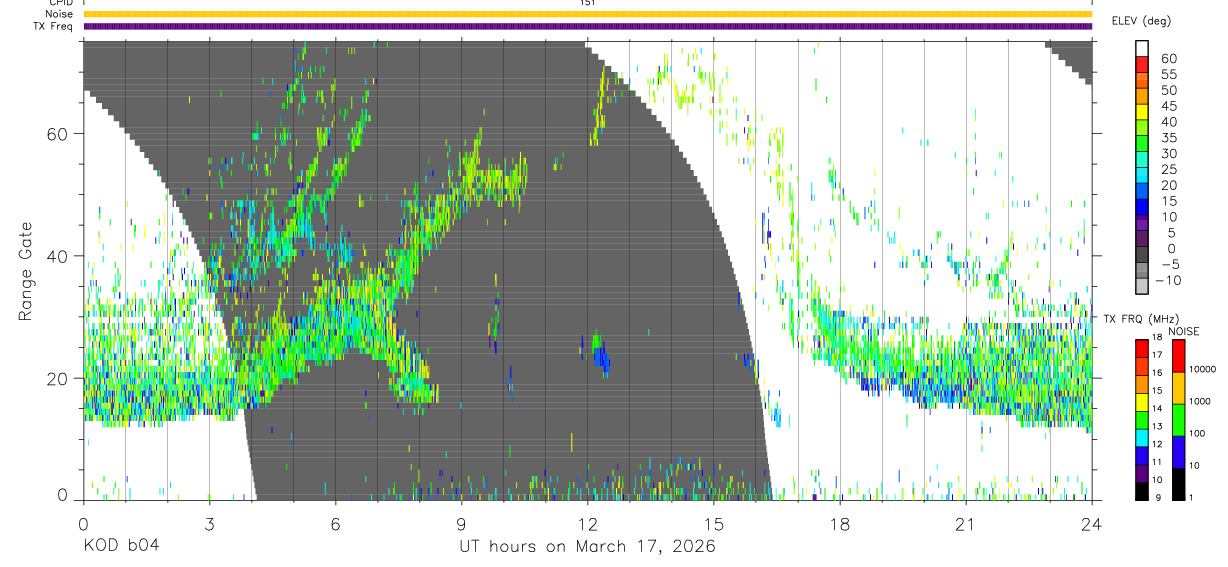Image resolution: width=1228 pixels, height=567 pixels.
Task: Click the orange Noise bar at top
Action: click(587, 14)
